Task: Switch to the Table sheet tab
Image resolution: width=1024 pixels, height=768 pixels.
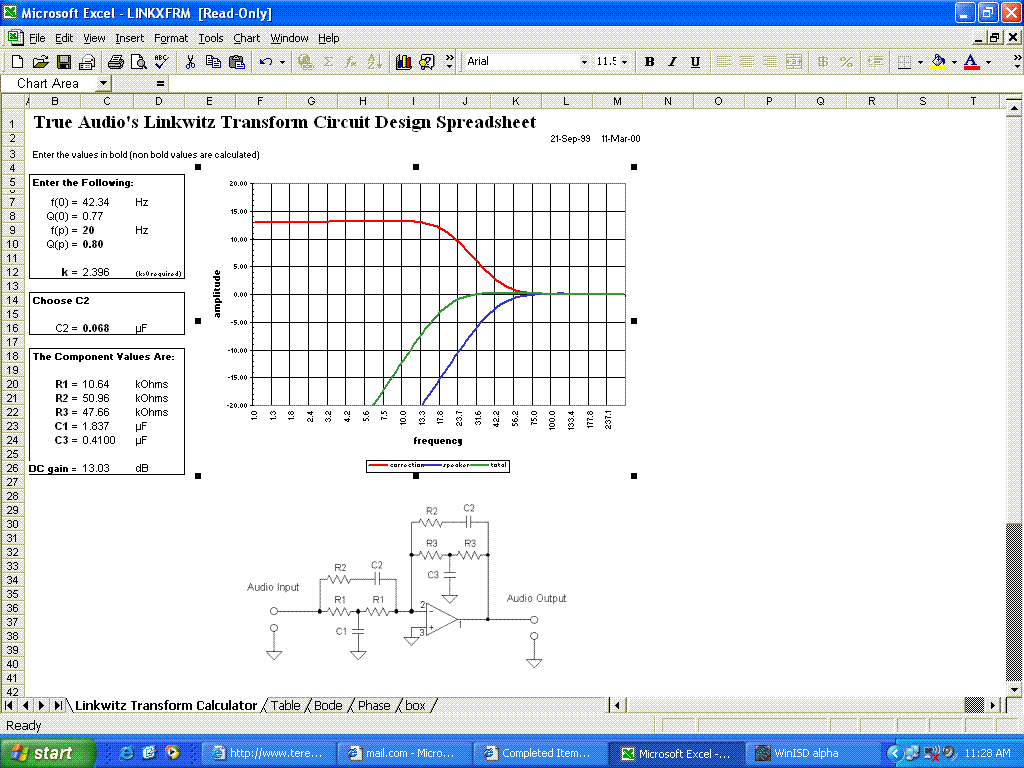Action: [x=285, y=705]
